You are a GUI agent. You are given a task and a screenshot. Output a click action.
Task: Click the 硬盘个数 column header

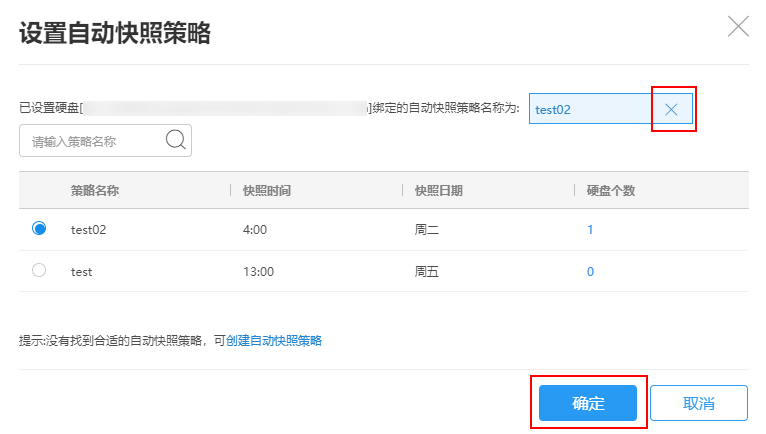[611, 191]
